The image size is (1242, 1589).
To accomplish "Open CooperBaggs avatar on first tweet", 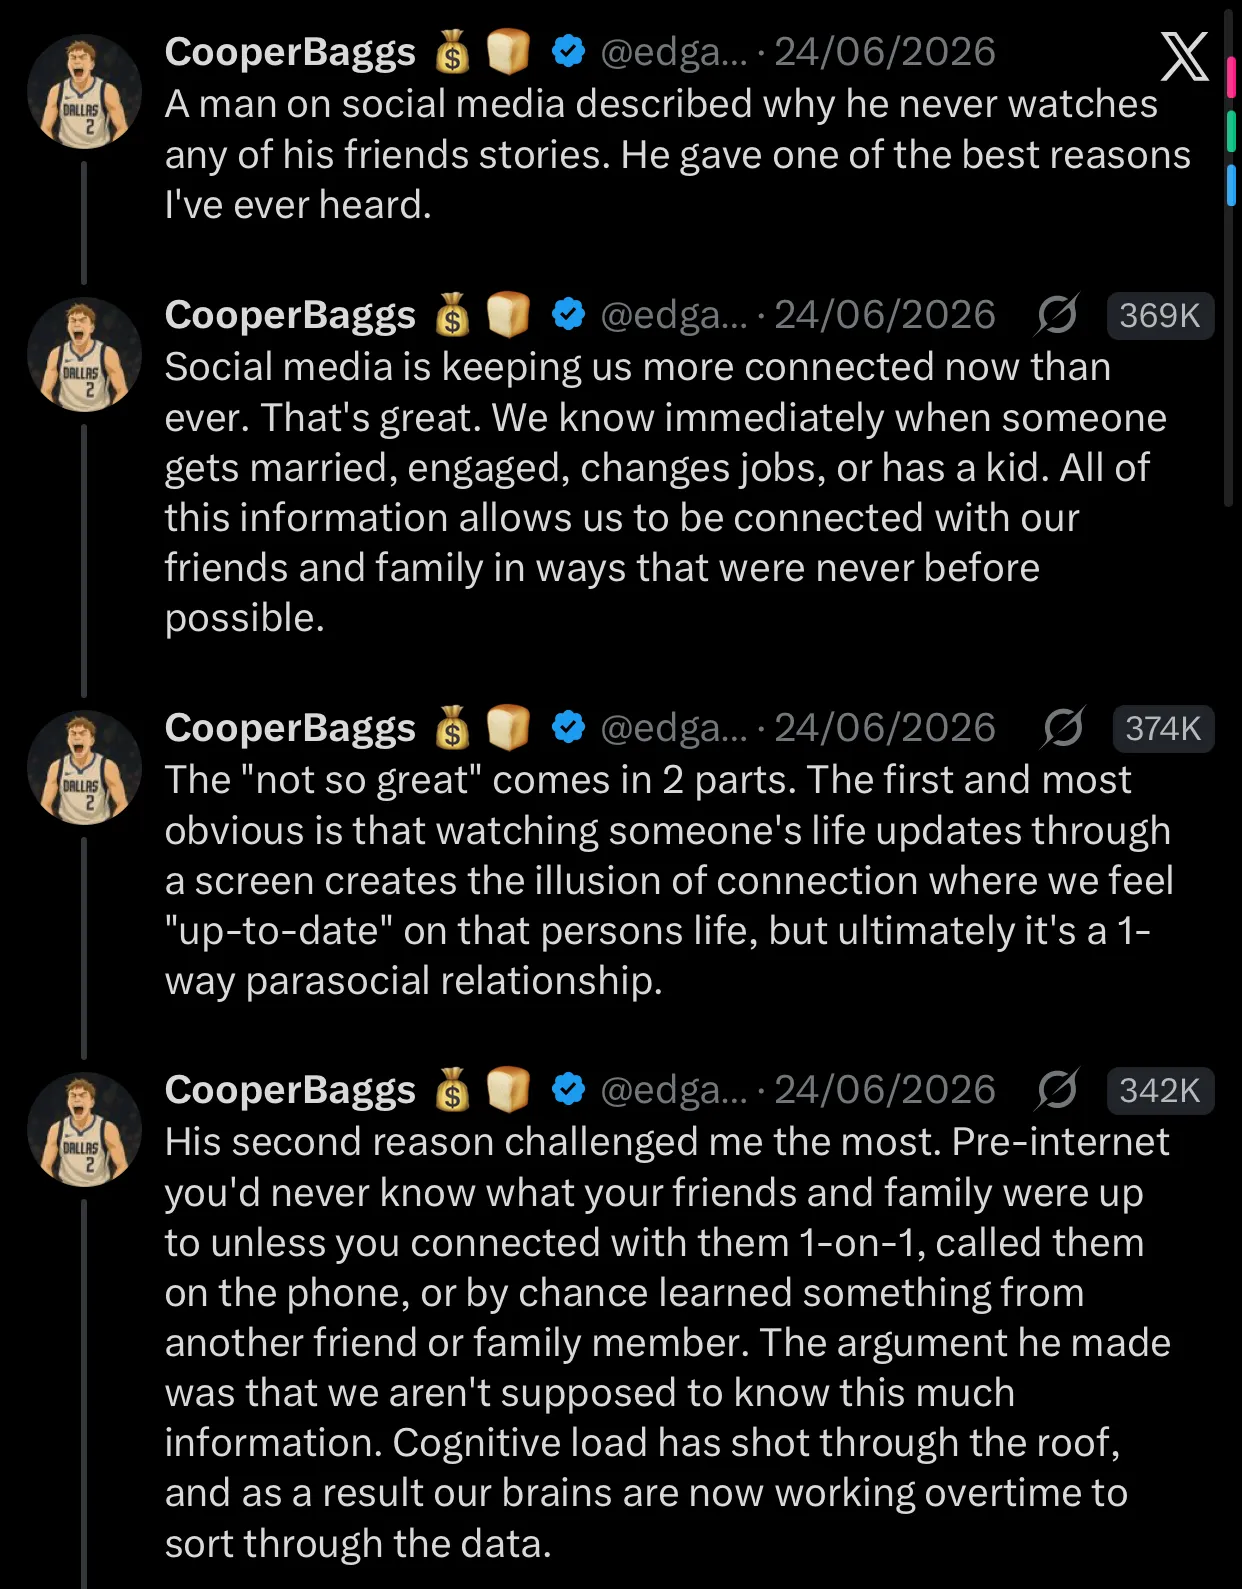I will coord(84,92).
